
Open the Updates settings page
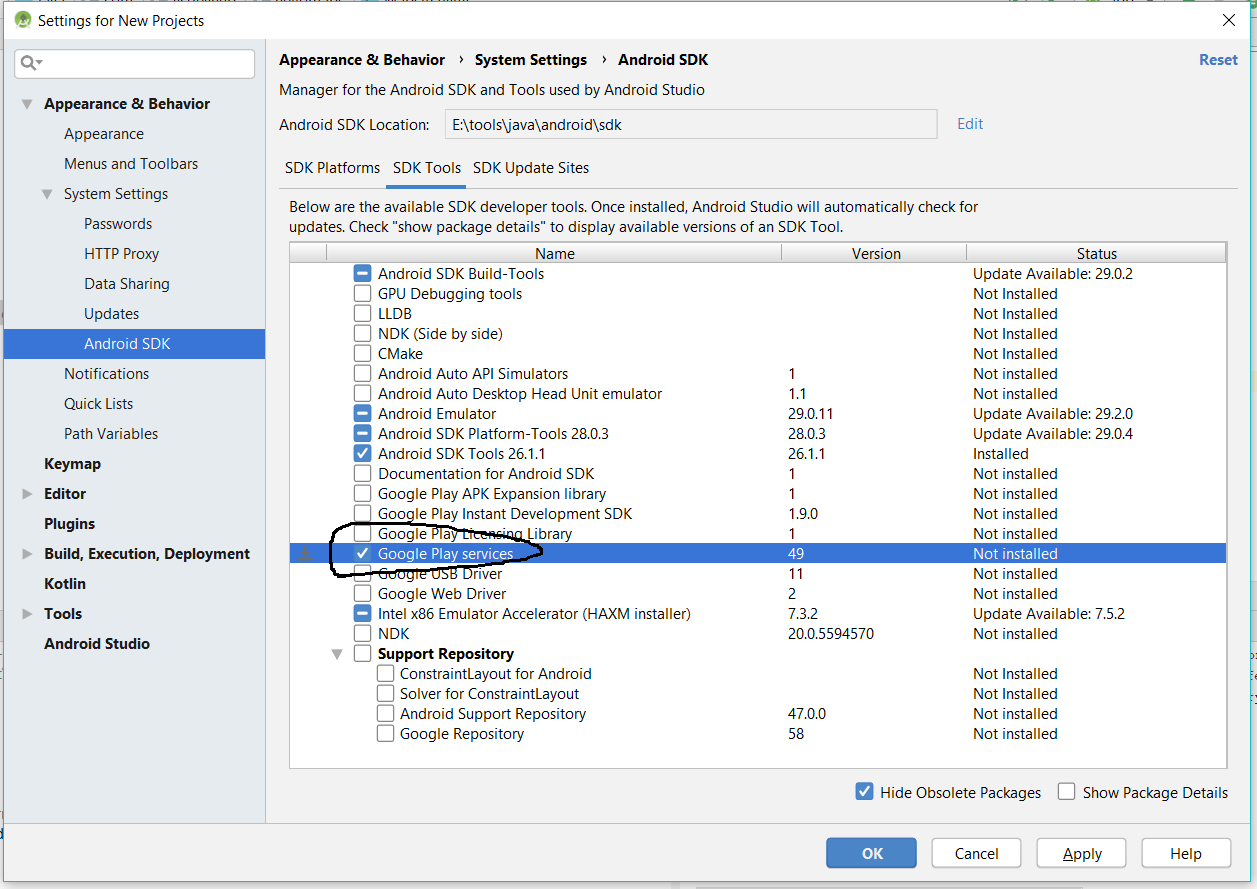112,314
